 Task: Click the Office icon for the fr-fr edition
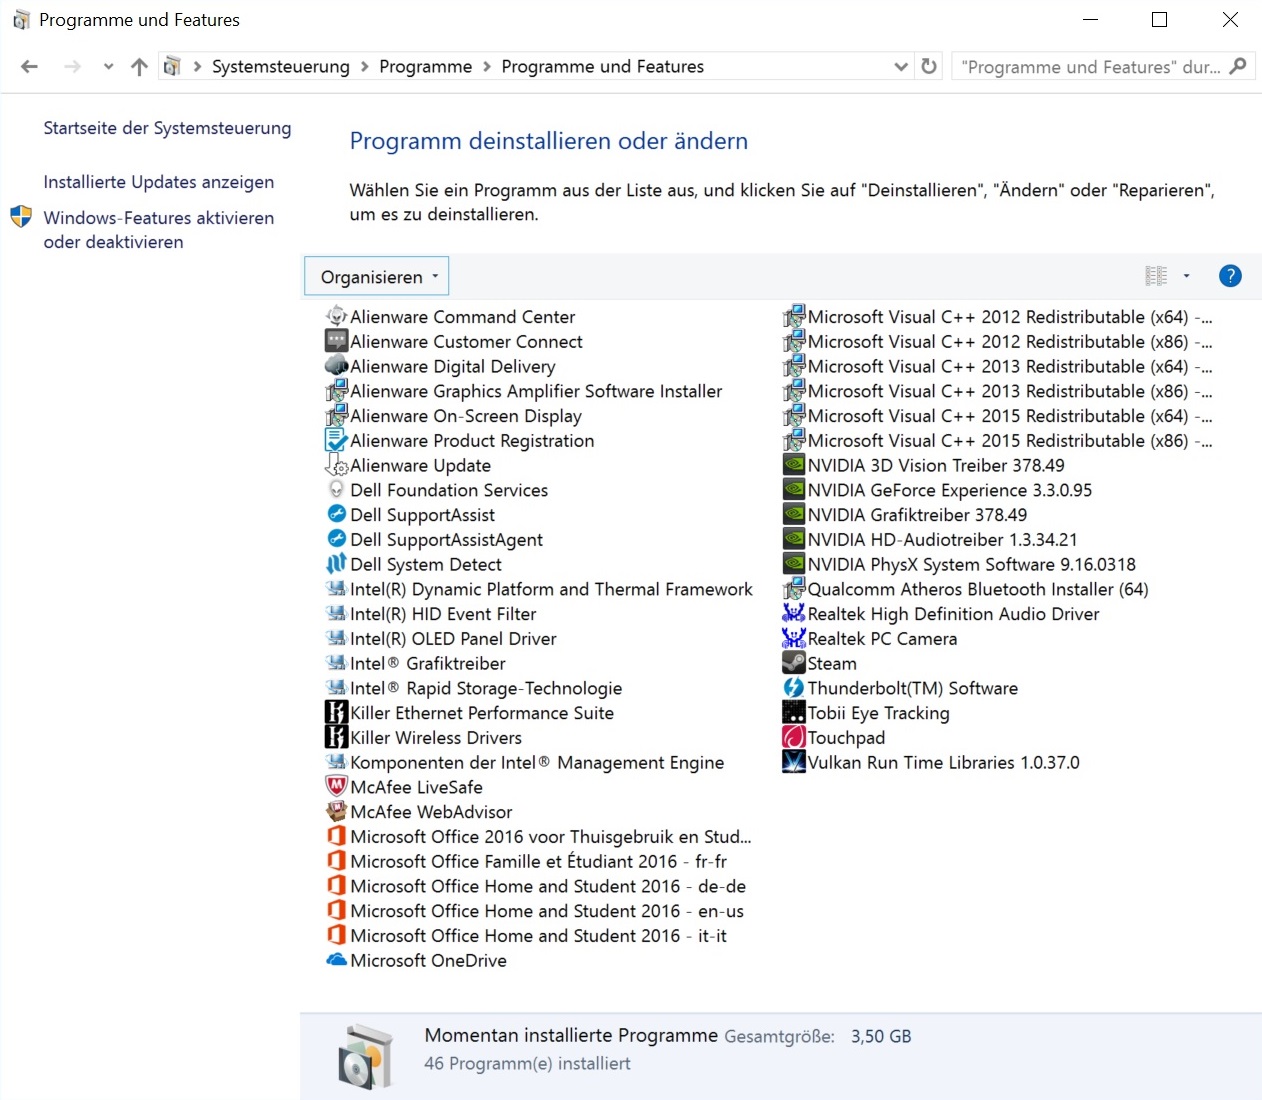tap(337, 861)
